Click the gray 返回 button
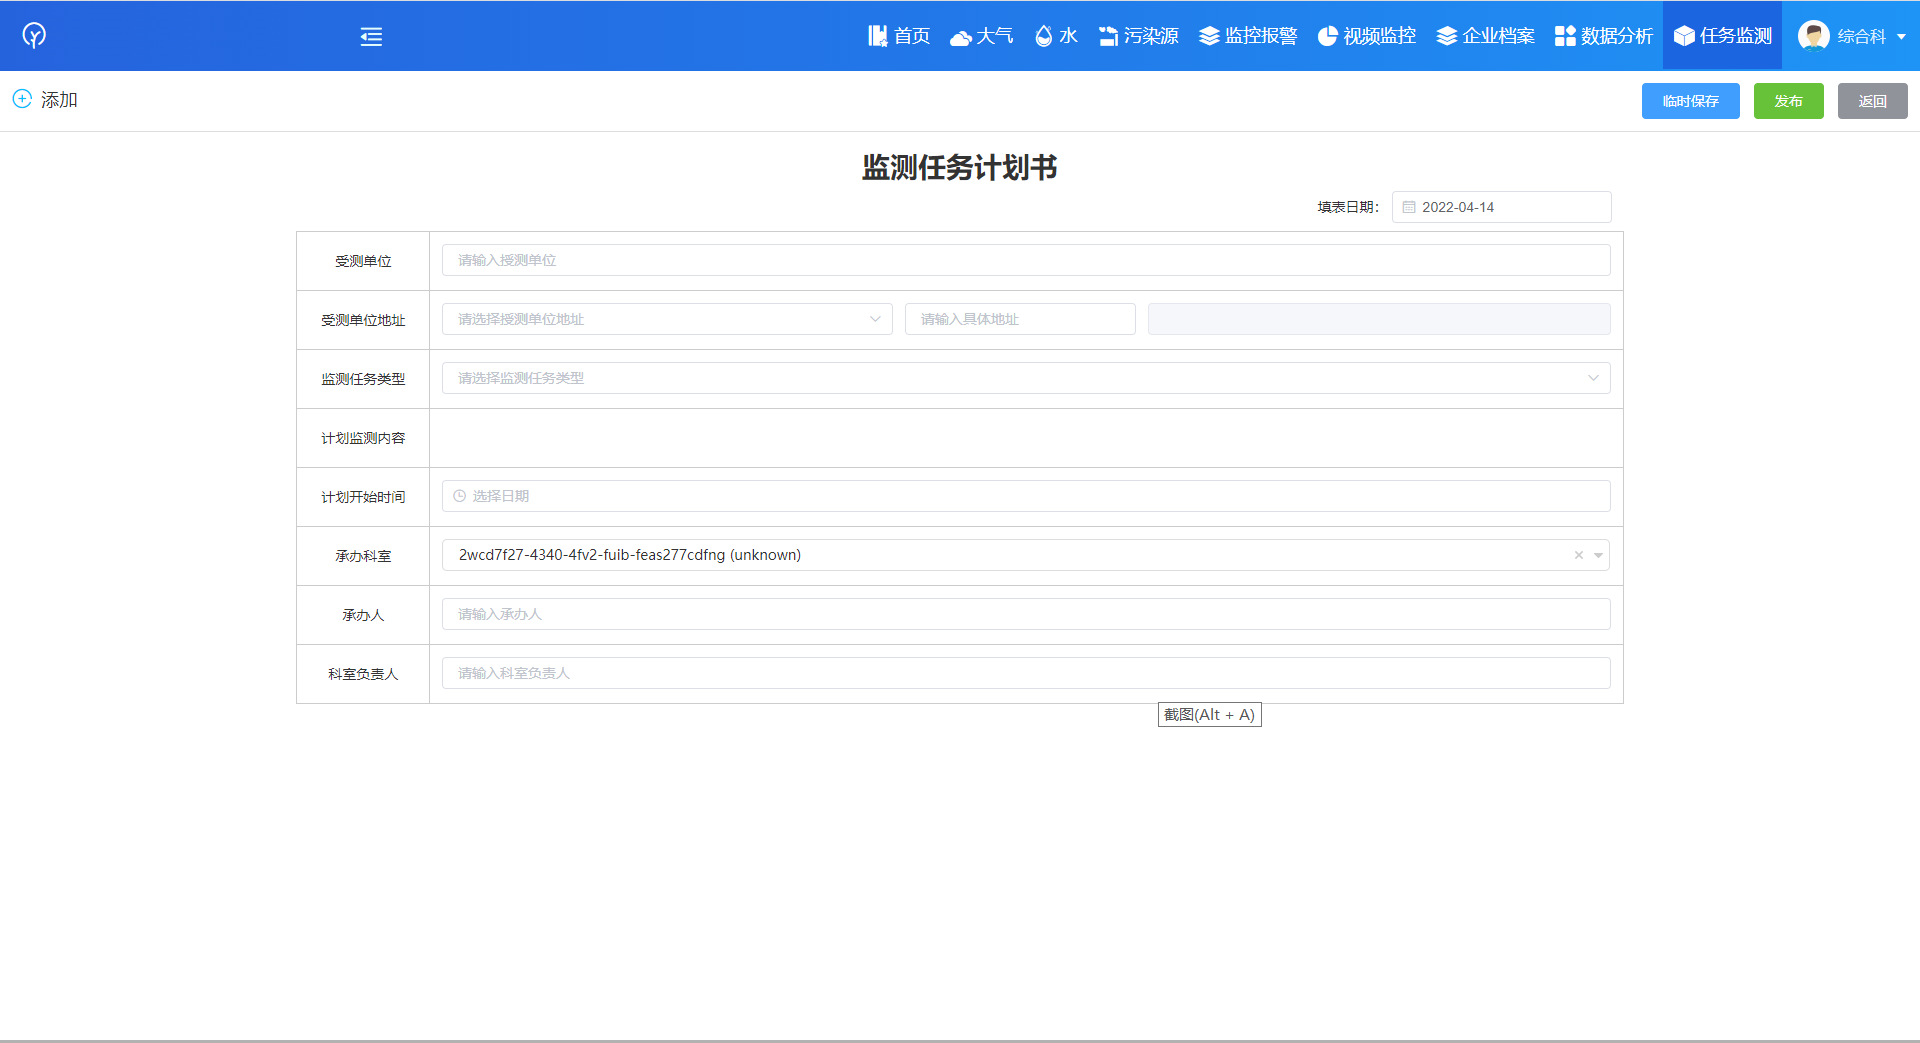The image size is (1920, 1043). (x=1872, y=101)
